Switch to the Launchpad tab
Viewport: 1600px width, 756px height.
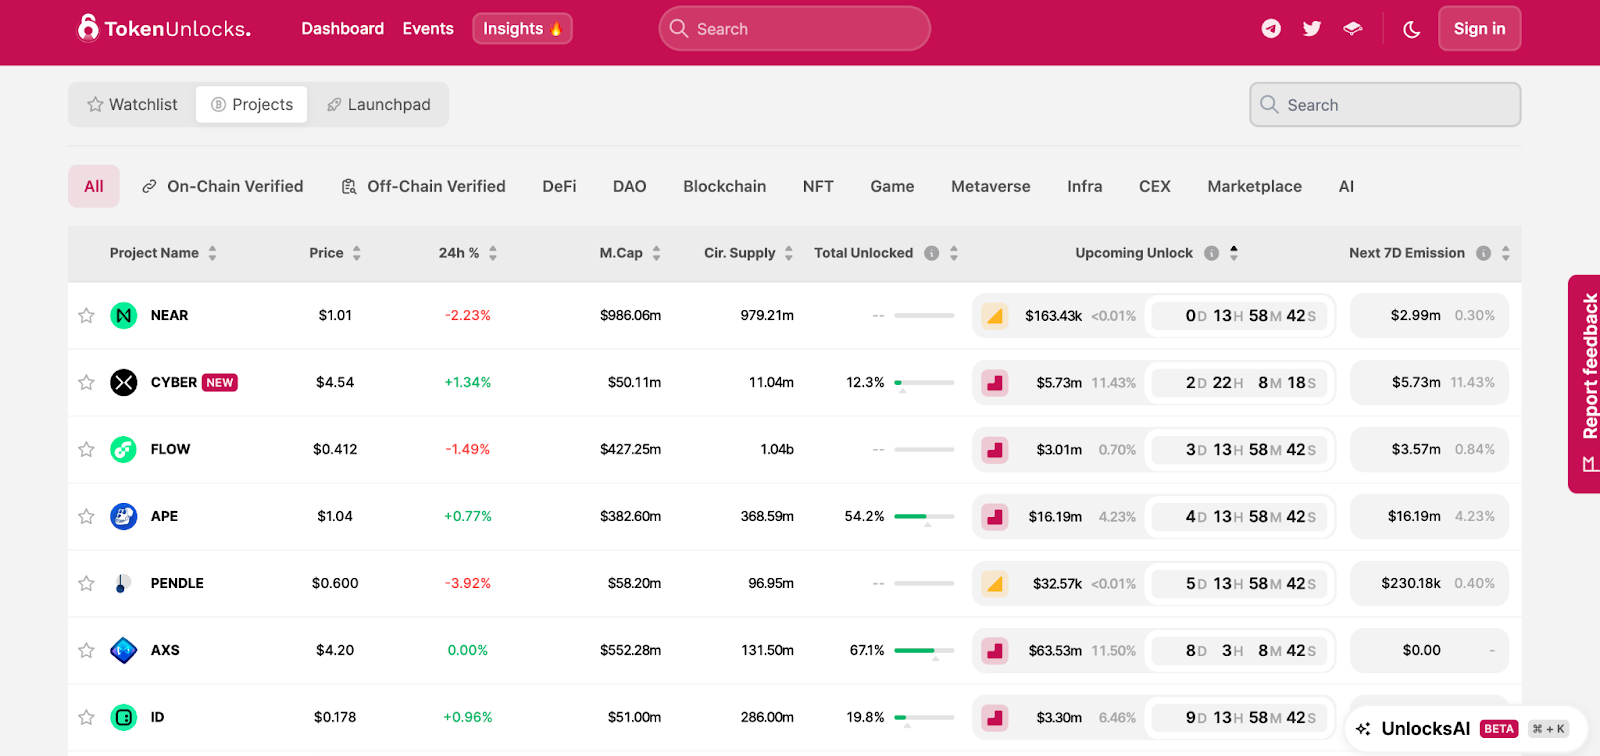coord(379,105)
